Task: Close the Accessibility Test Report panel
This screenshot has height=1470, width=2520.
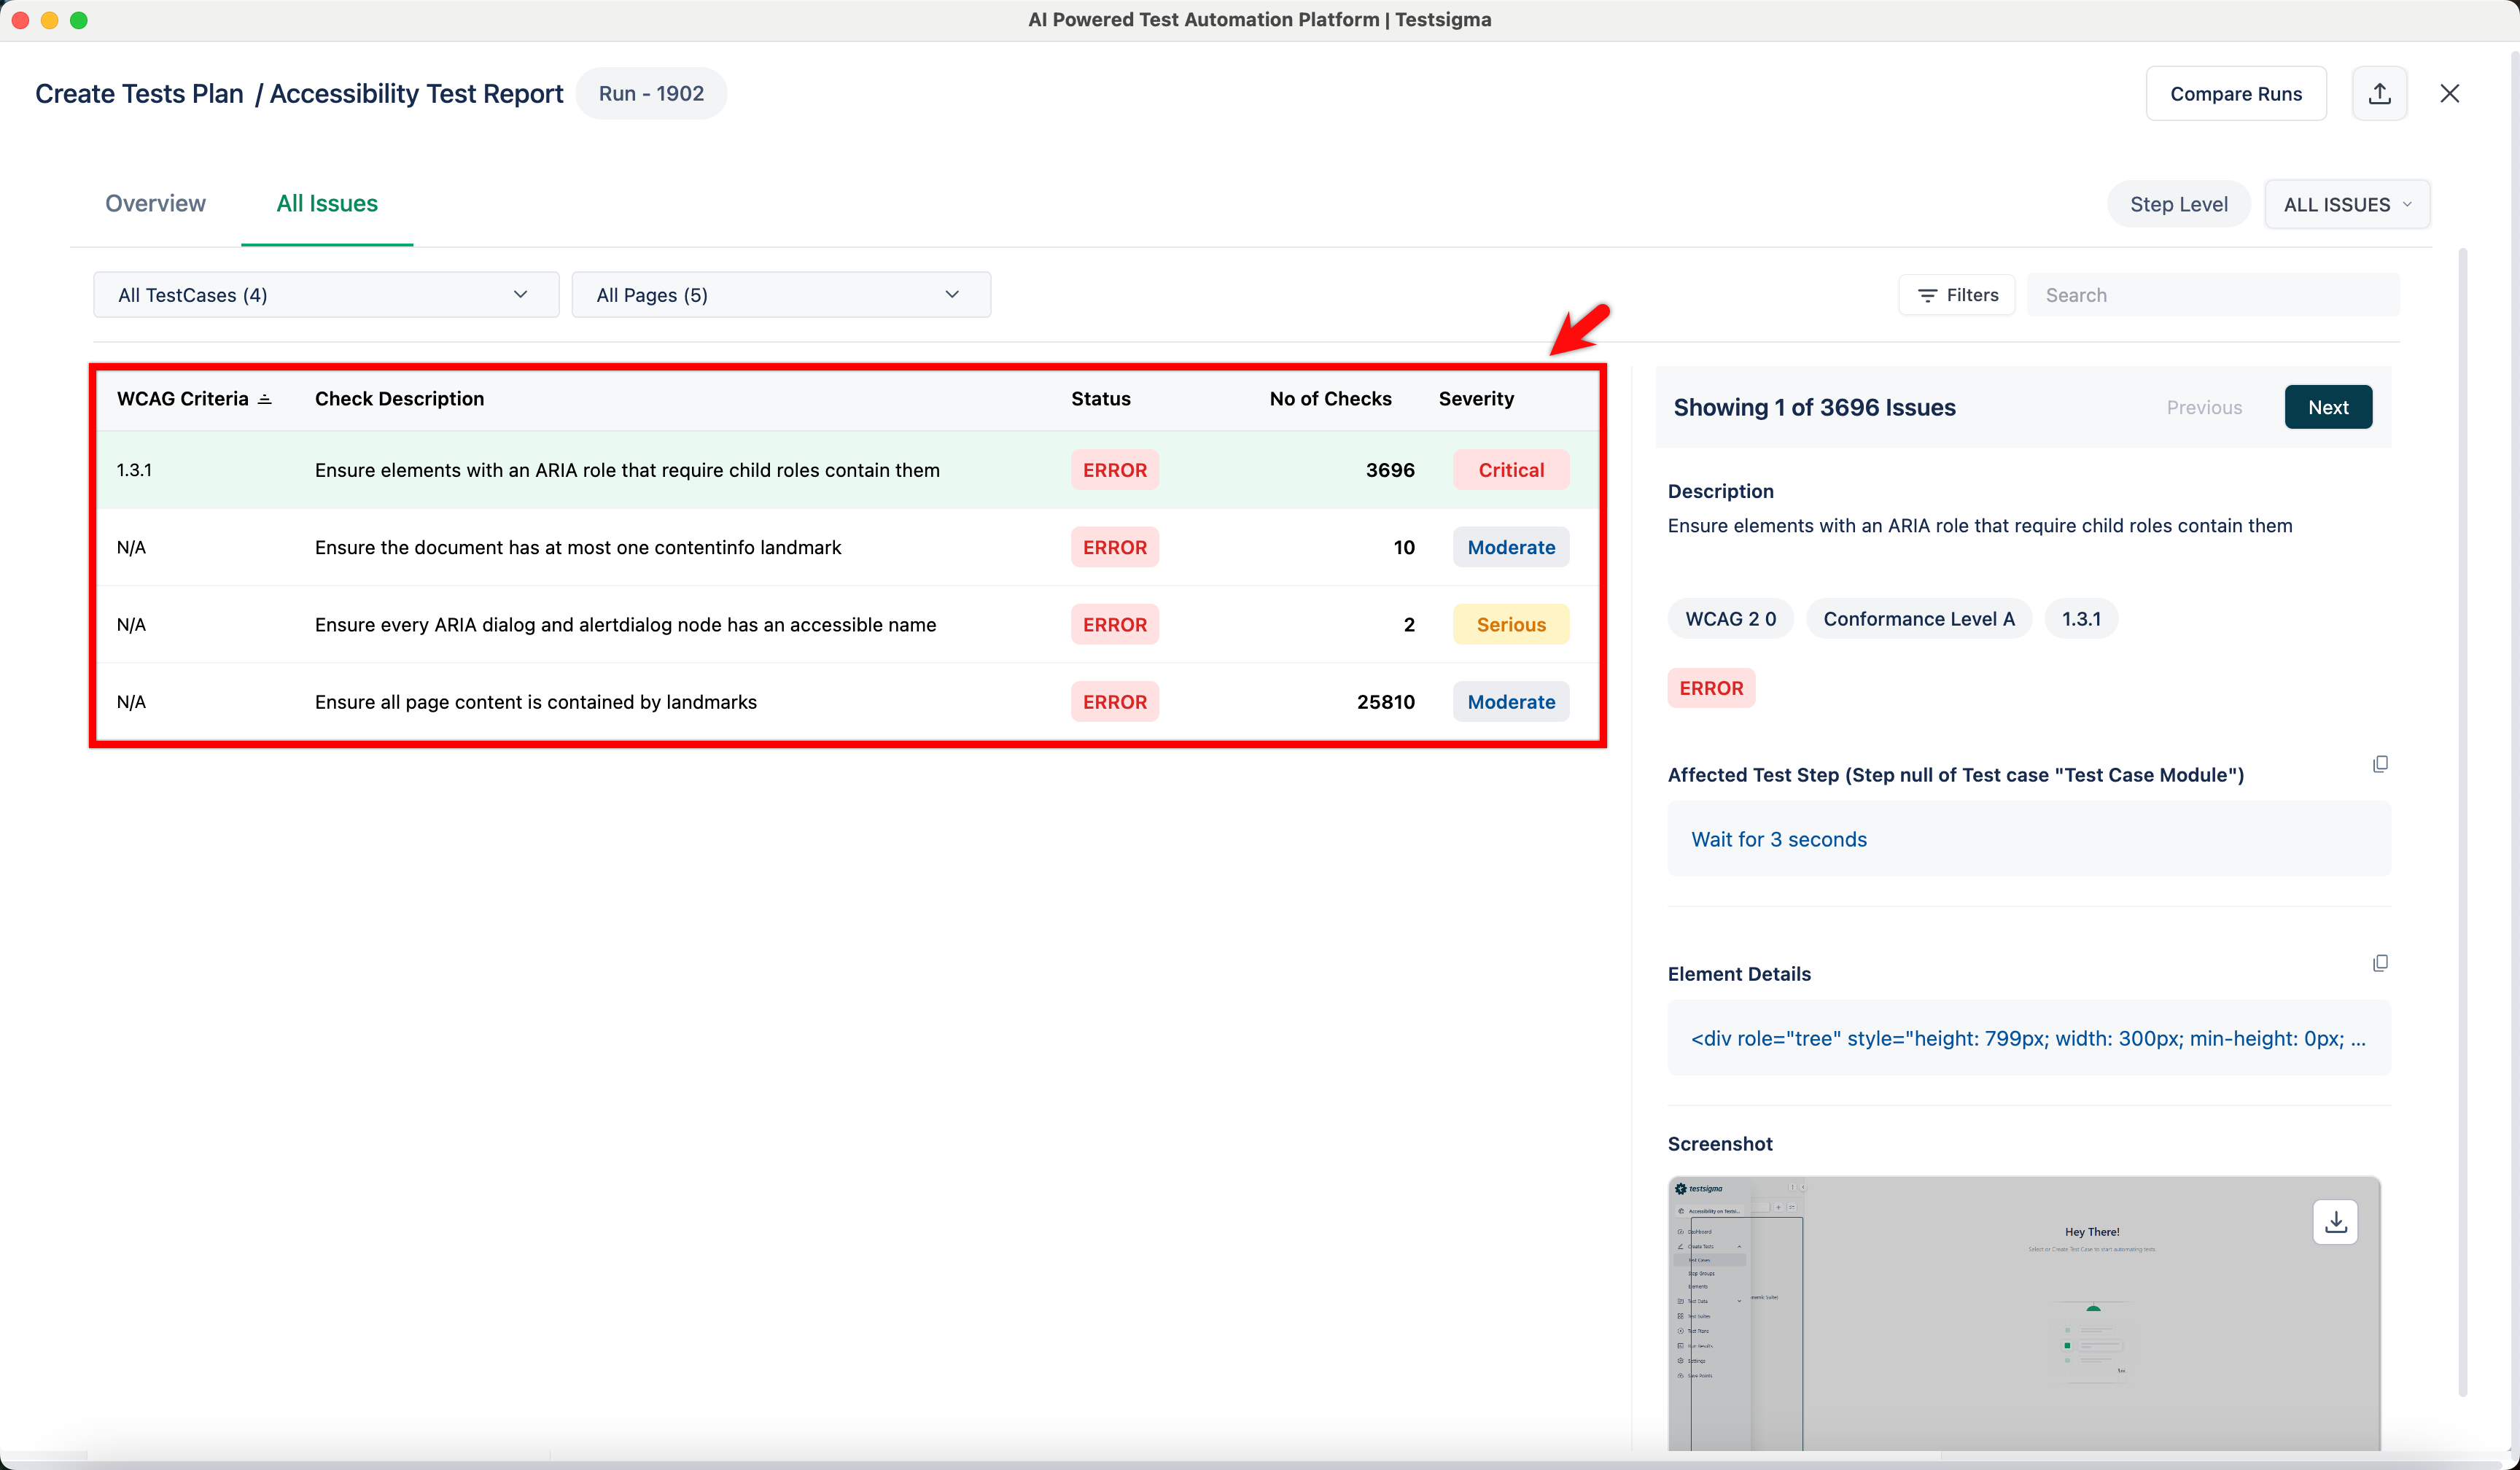Action: tap(2449, 93)
